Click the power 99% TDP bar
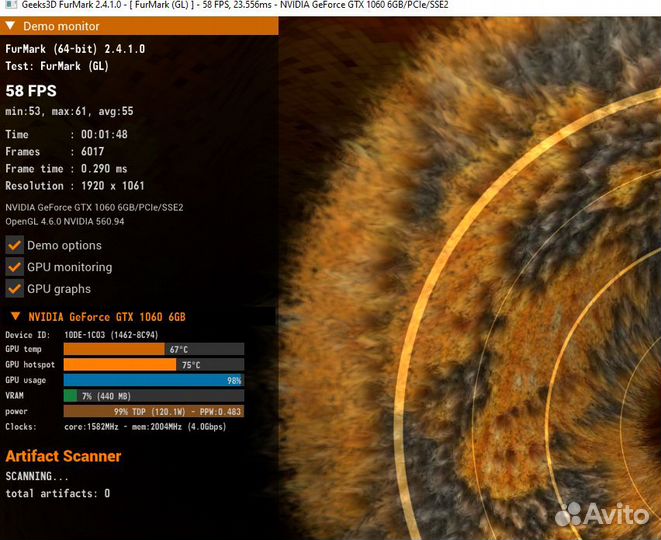Screen dimensions: 661x540 tap(154, 411)
